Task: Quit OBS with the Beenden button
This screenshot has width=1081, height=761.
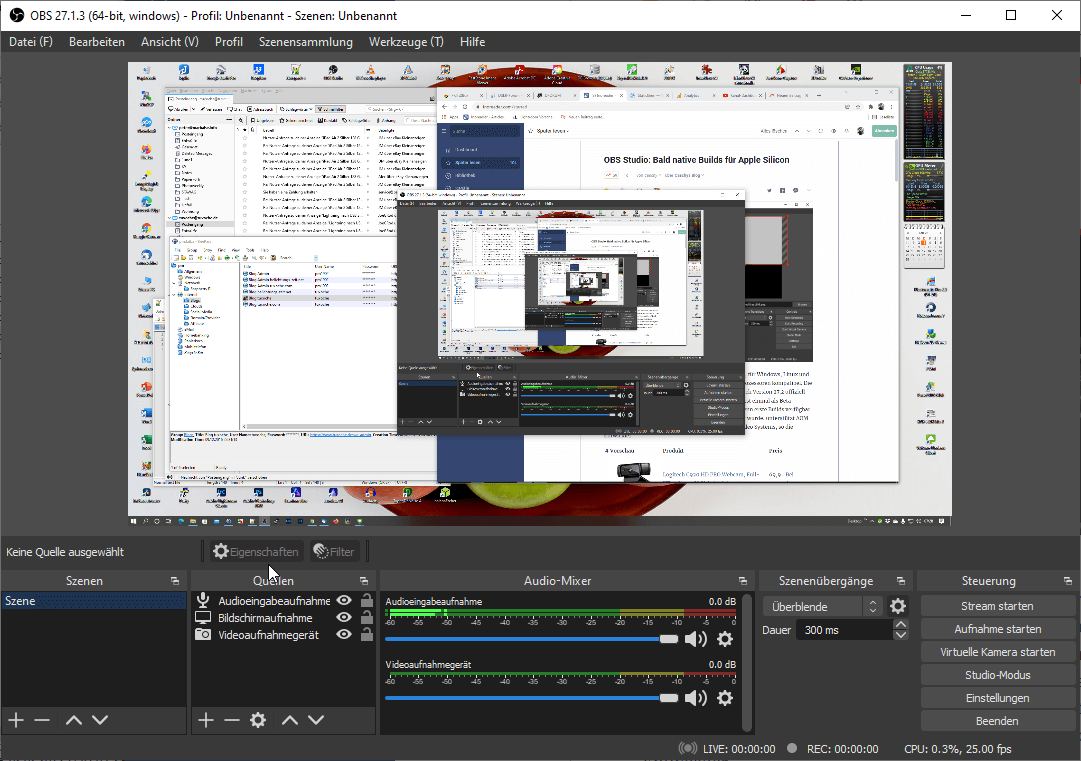Action: (998, 721)
